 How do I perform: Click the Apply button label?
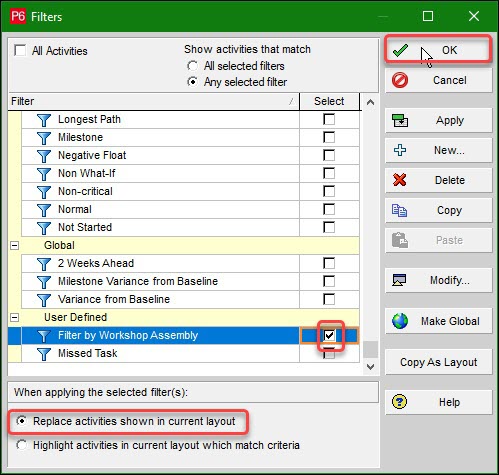450,120
